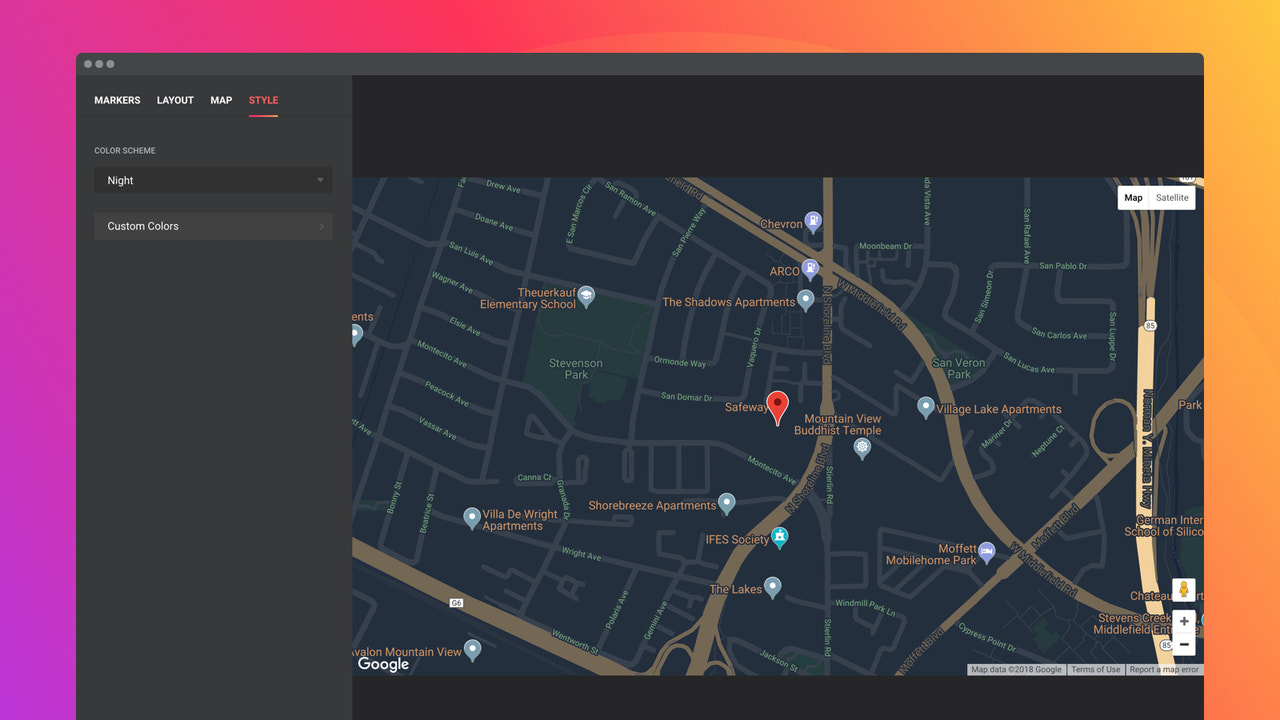Click the Village Lake Apartments marker
1280x720 pixels.
(926, 406)
